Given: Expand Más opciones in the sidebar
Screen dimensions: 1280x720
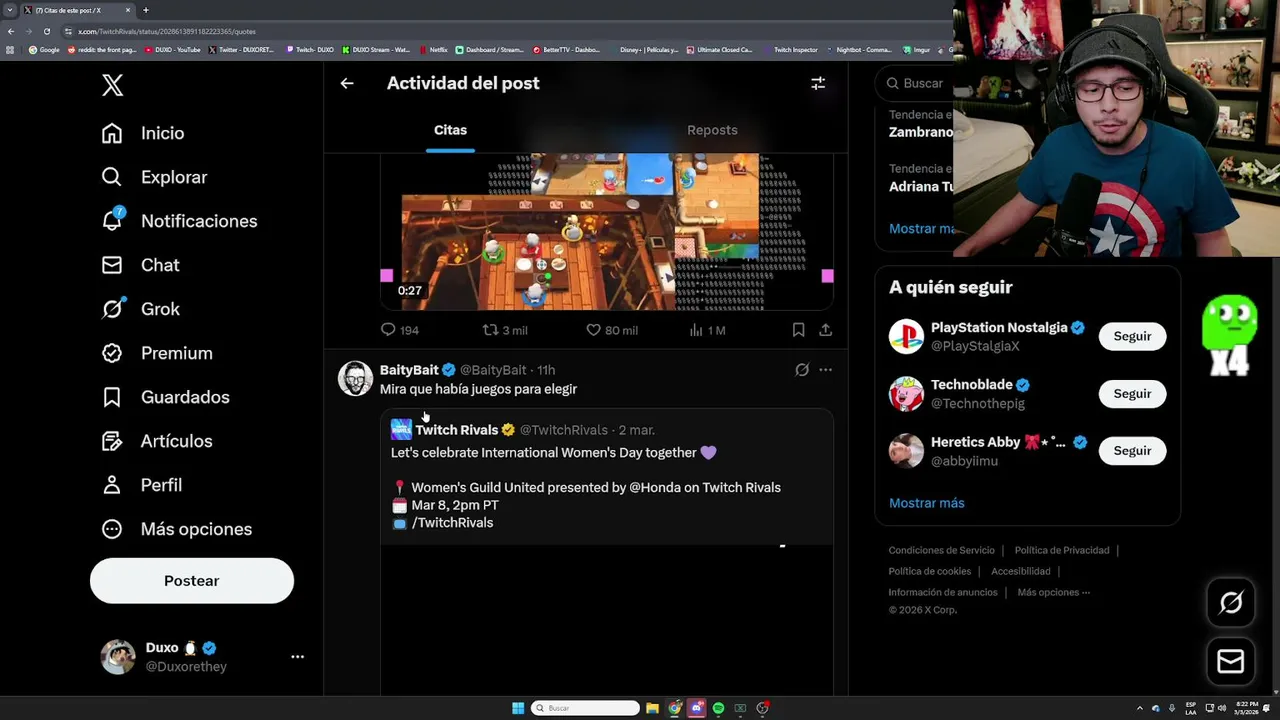Looking at the screenshot, I should click(x=177, y=529).
